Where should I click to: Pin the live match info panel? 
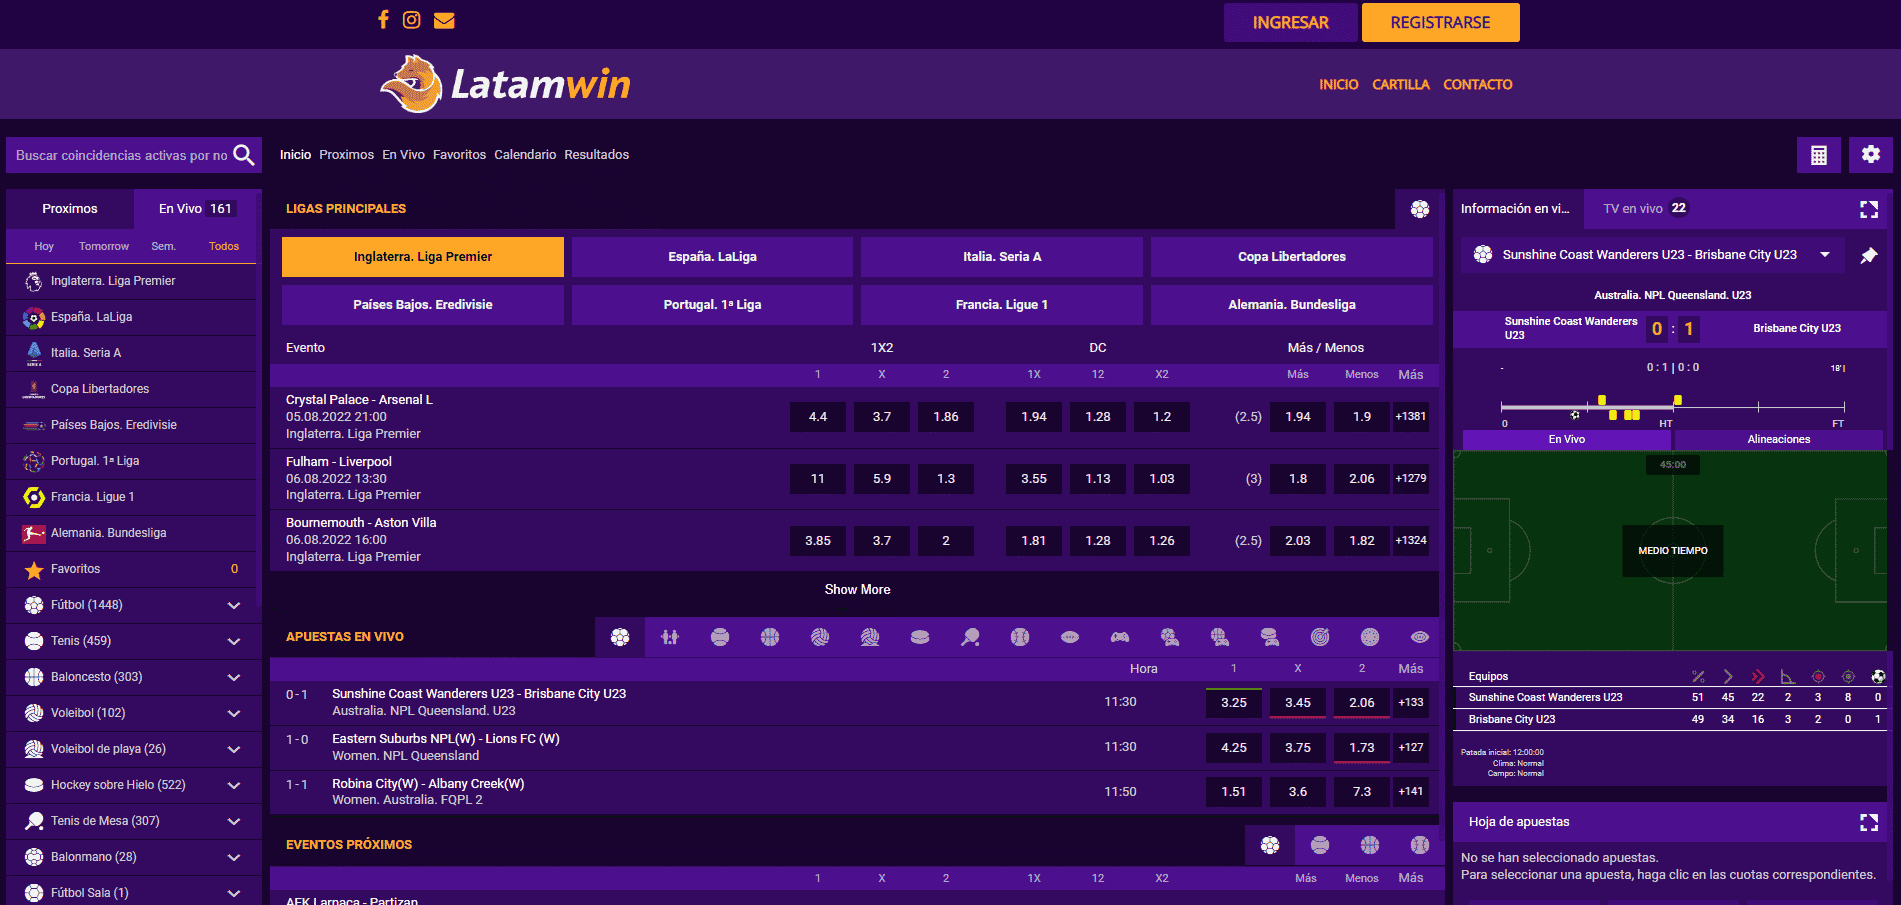pos(1868,256)
